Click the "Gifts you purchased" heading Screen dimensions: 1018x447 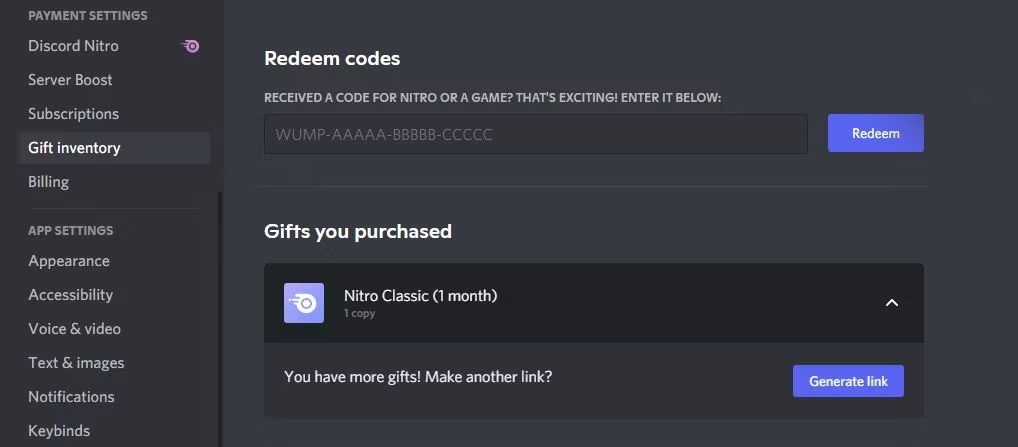[357, 232]
